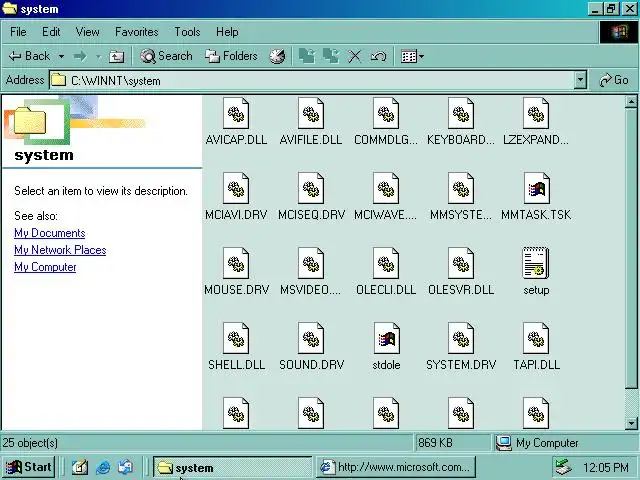Select the MCISEQ.DRV file icon

[311, 188]
